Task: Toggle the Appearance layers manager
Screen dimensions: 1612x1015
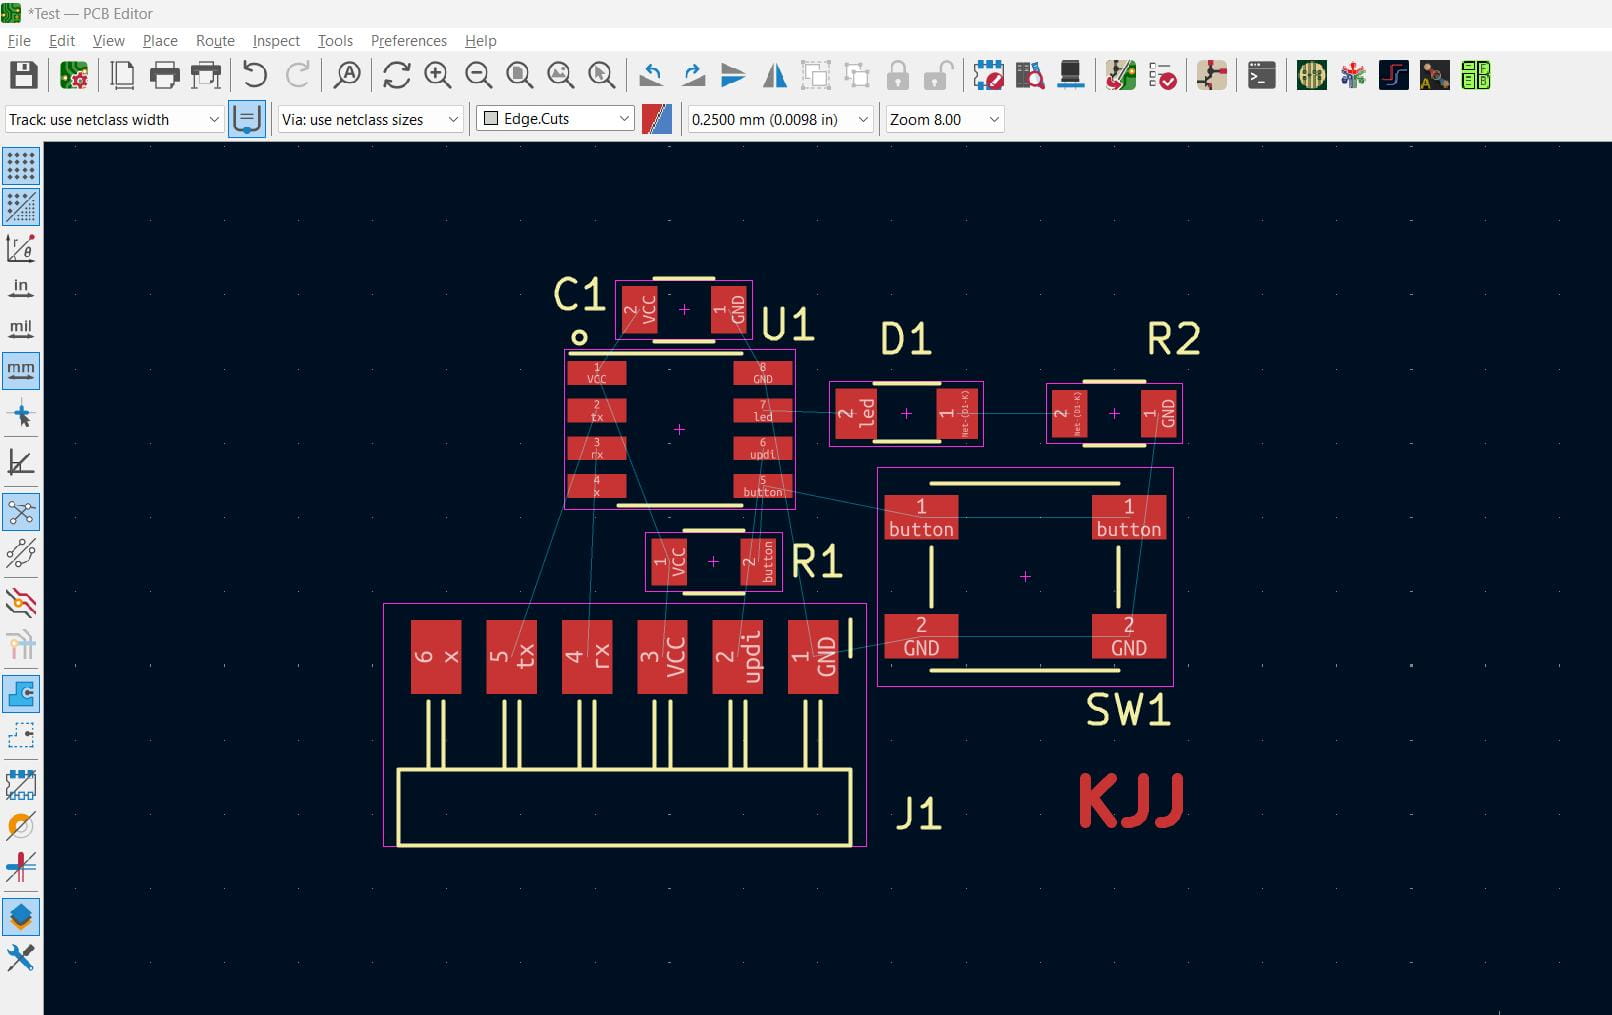Action: (x=20, y=916)
